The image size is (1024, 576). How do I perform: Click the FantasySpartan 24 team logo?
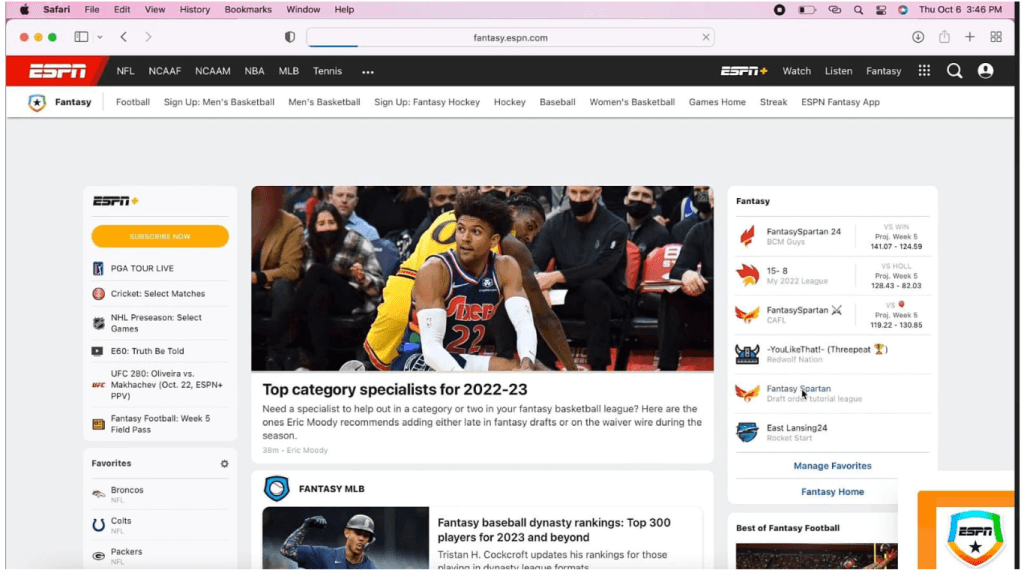click(x=747, y=236)
